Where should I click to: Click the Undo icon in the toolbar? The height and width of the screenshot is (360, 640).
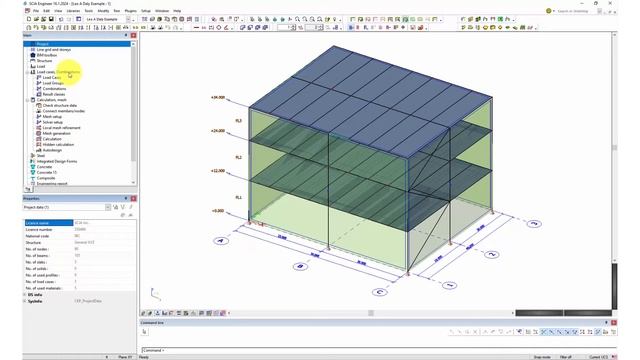(61, 19)
